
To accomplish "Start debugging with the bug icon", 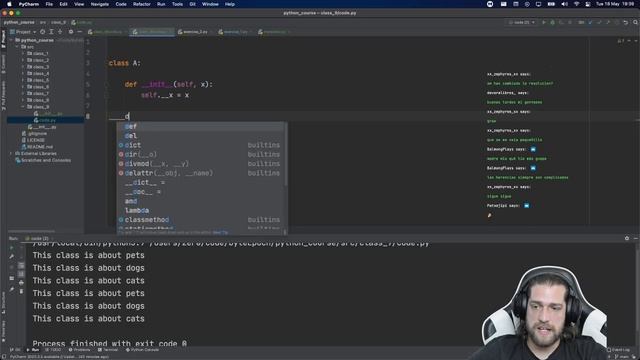I will point(552,22).
